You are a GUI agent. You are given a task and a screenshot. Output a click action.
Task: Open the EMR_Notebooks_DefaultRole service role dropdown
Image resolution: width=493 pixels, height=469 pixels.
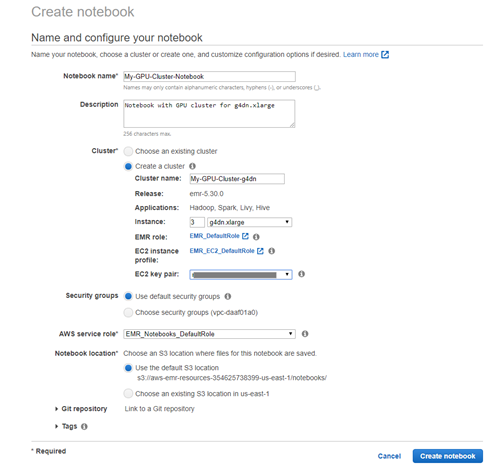tap(209, 334)
